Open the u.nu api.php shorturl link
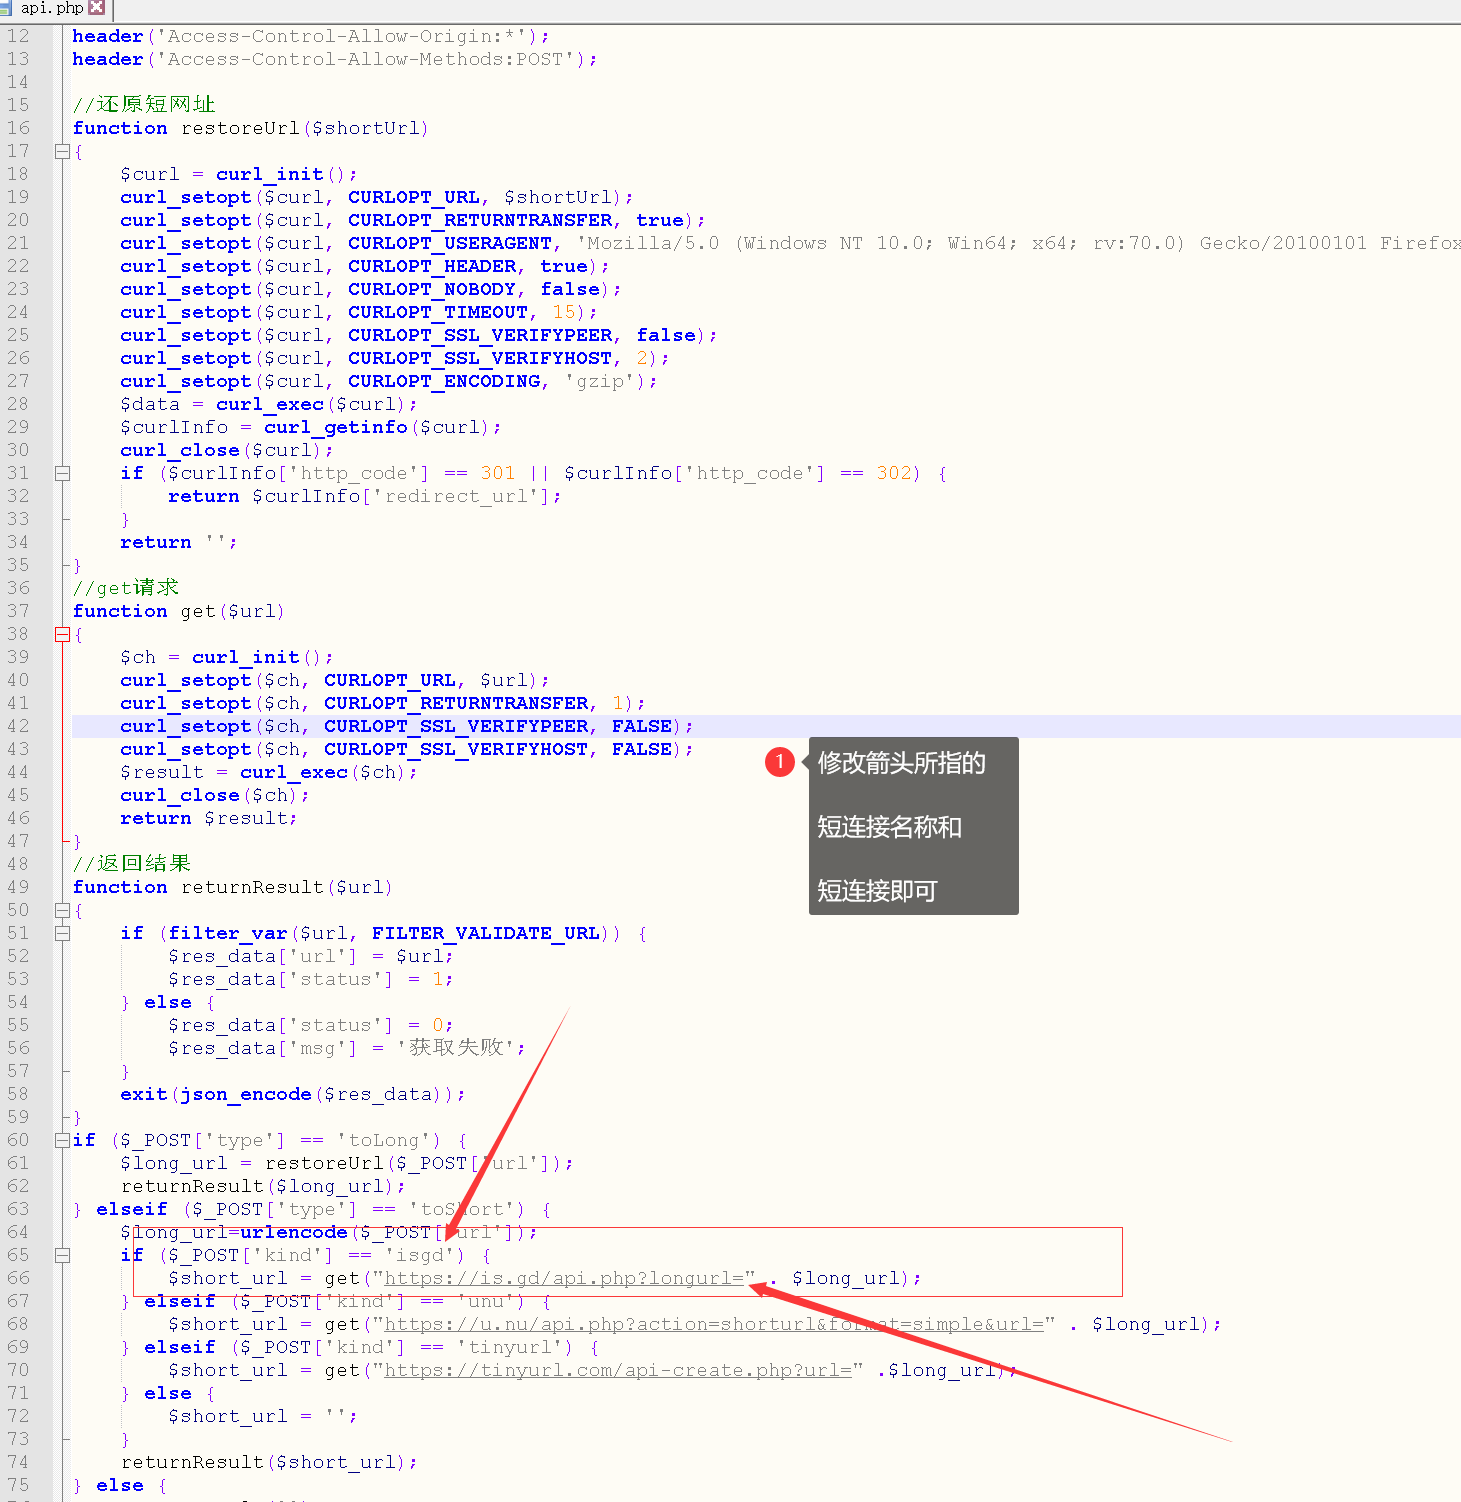The height and width of the screenshot is (1502, 1461). pyautogui.click(x=714, y=1325)
